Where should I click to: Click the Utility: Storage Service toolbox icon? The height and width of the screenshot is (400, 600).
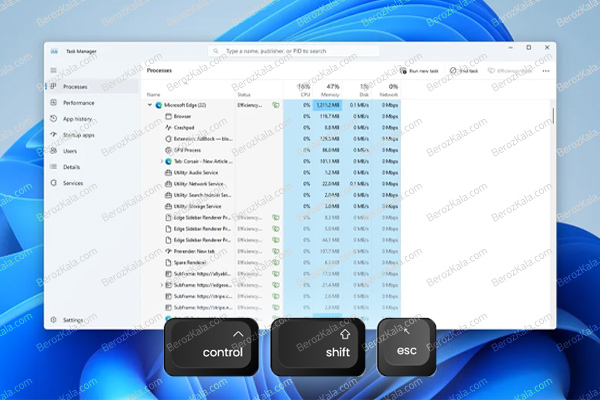pyautogui.click(x=168, y=206)
